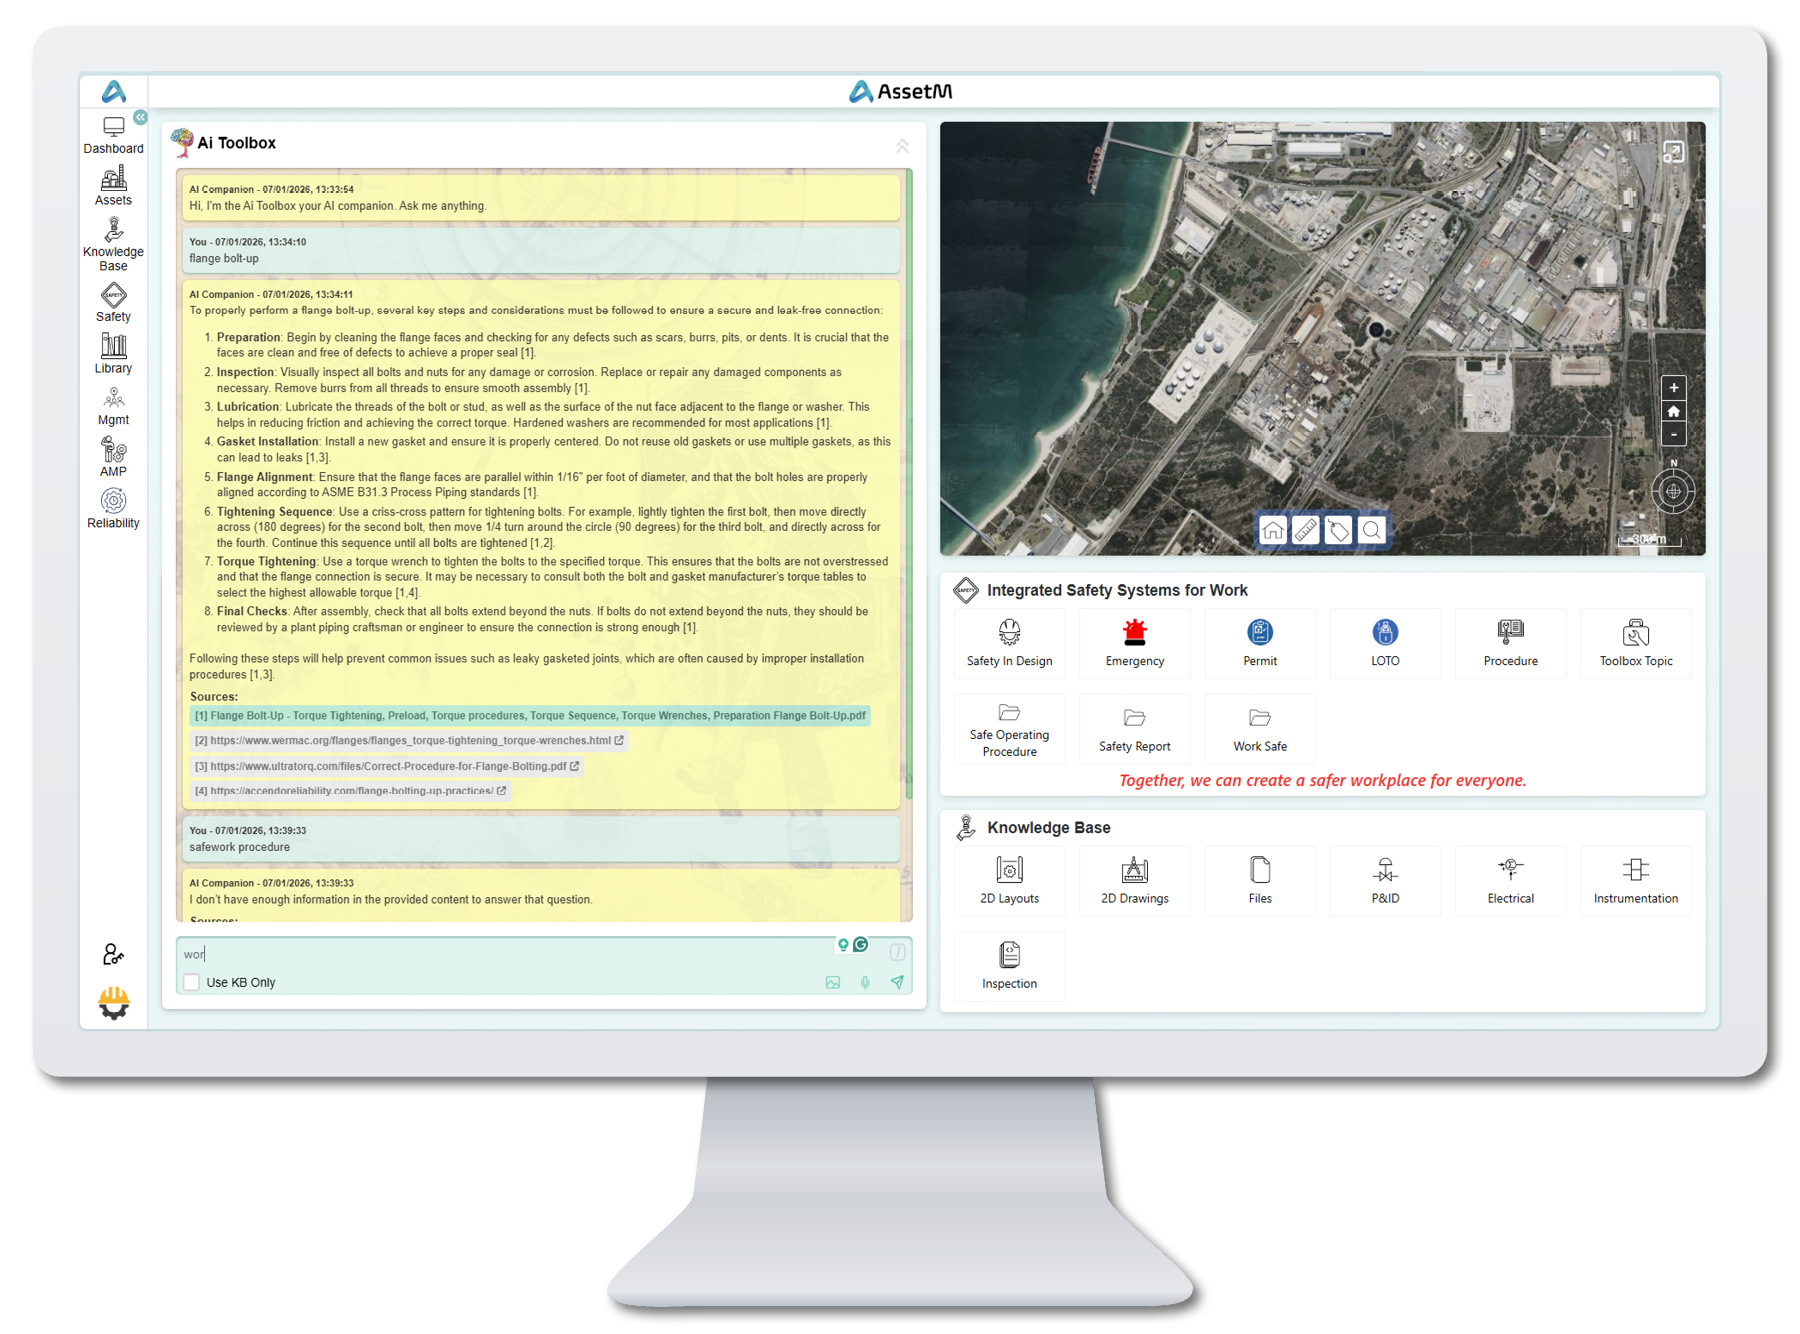Collapse the Ai Toolbox chat panel
The width and height of the screenshot is (1800, 1334).
click(902, 145)
